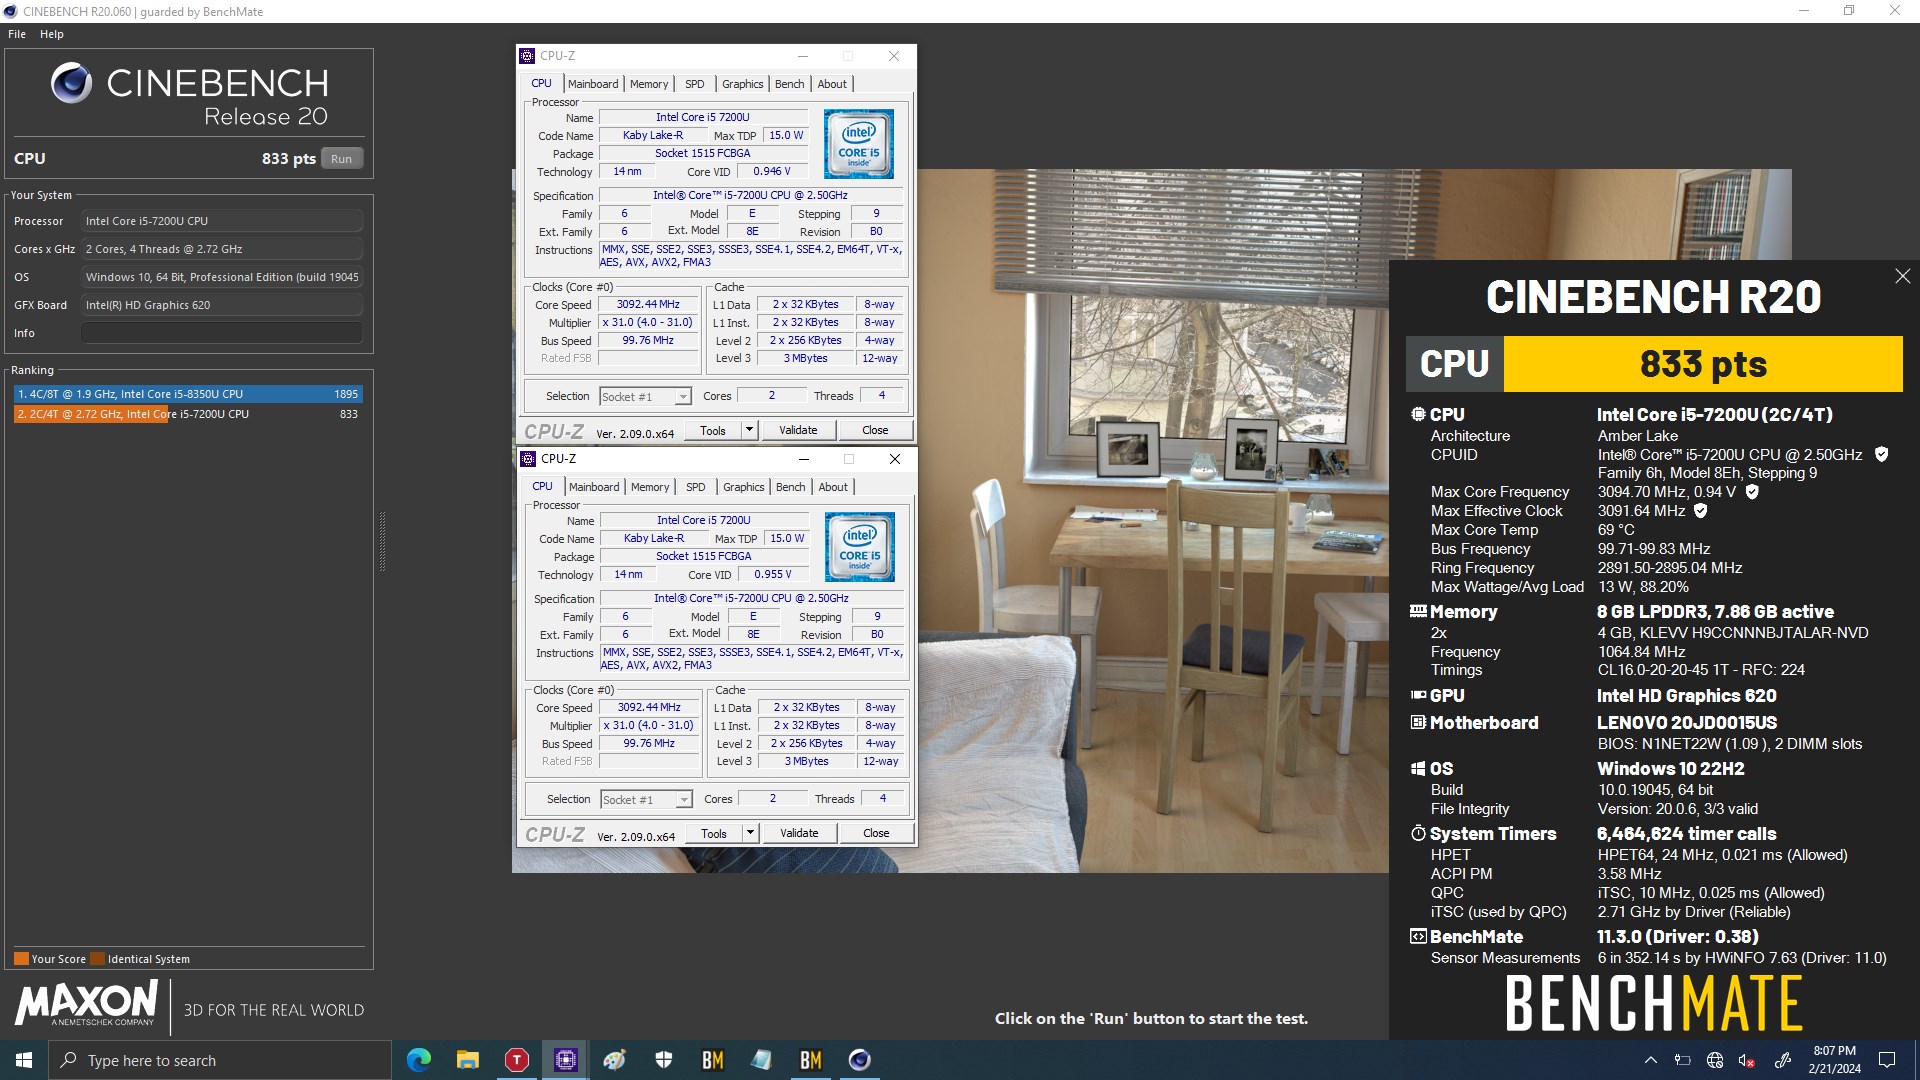Click the CPU-Z window icon in lower window title
The height and width of the screenshot is (1080, 1920).
point(528,459)
